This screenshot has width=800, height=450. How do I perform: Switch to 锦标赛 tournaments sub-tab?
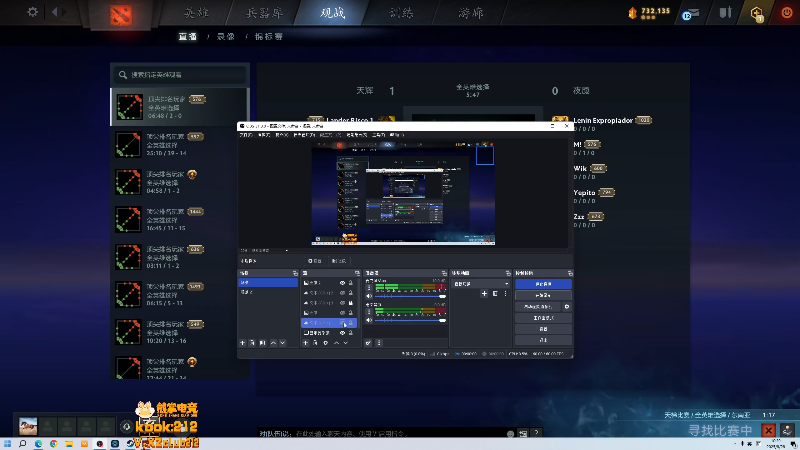point(269,37)
